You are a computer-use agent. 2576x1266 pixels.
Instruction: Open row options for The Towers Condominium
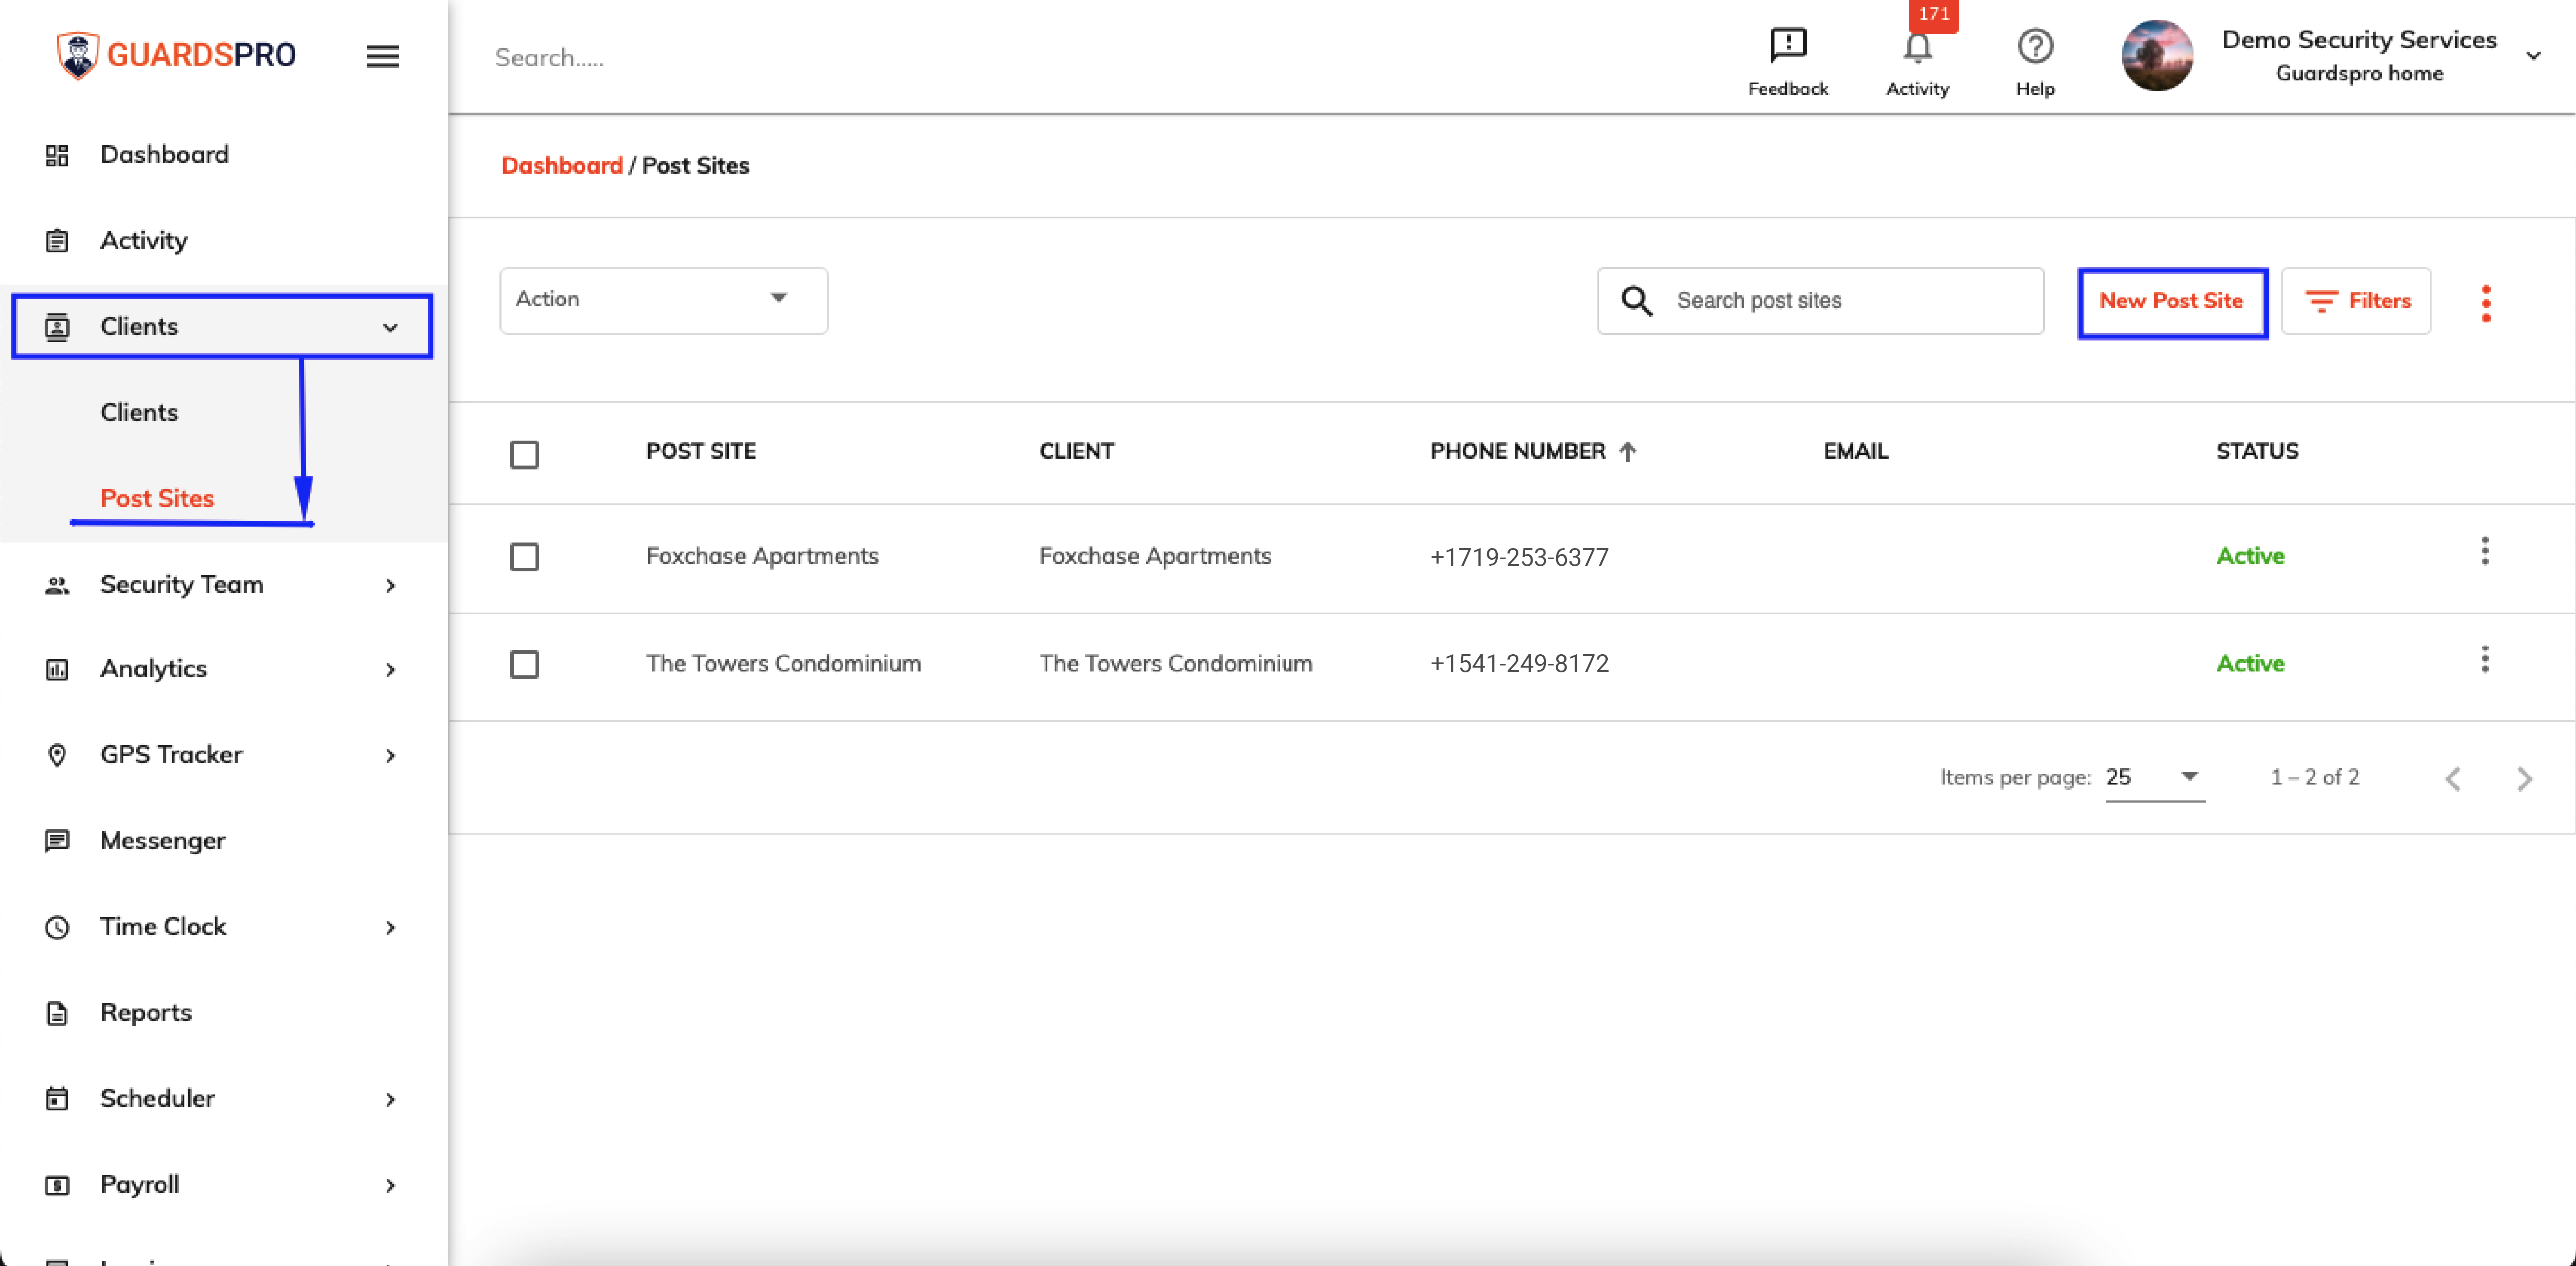(2485, 659)
